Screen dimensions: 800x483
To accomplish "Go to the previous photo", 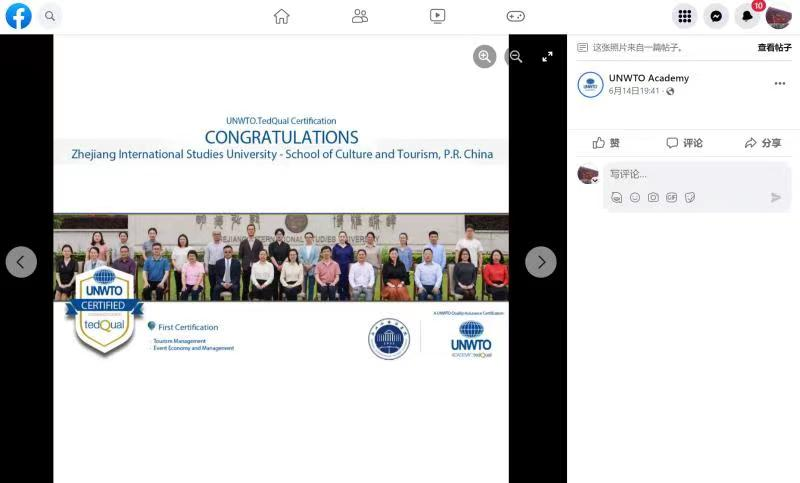I will pyautogui.click(x=21, y=262).
